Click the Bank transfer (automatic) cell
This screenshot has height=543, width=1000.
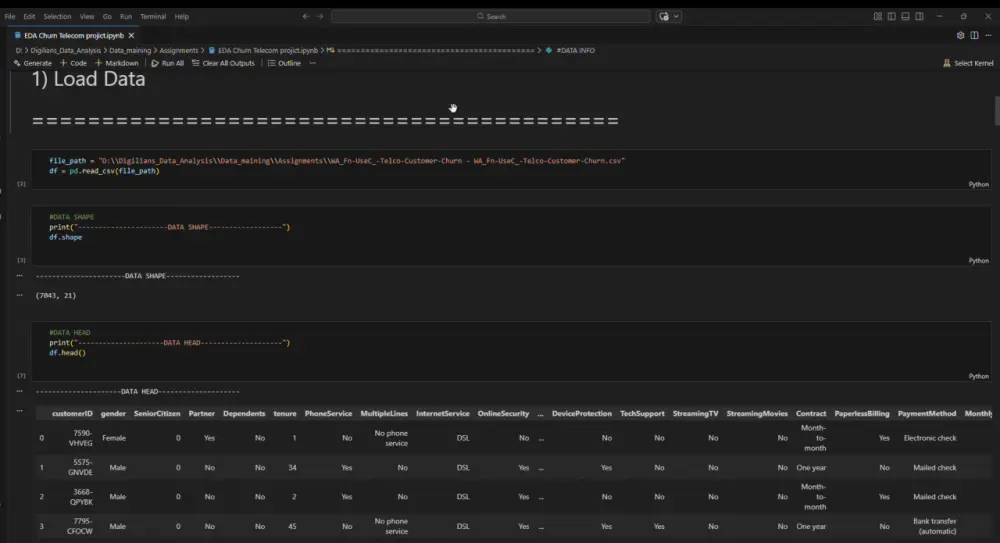(x=934, y=526)
